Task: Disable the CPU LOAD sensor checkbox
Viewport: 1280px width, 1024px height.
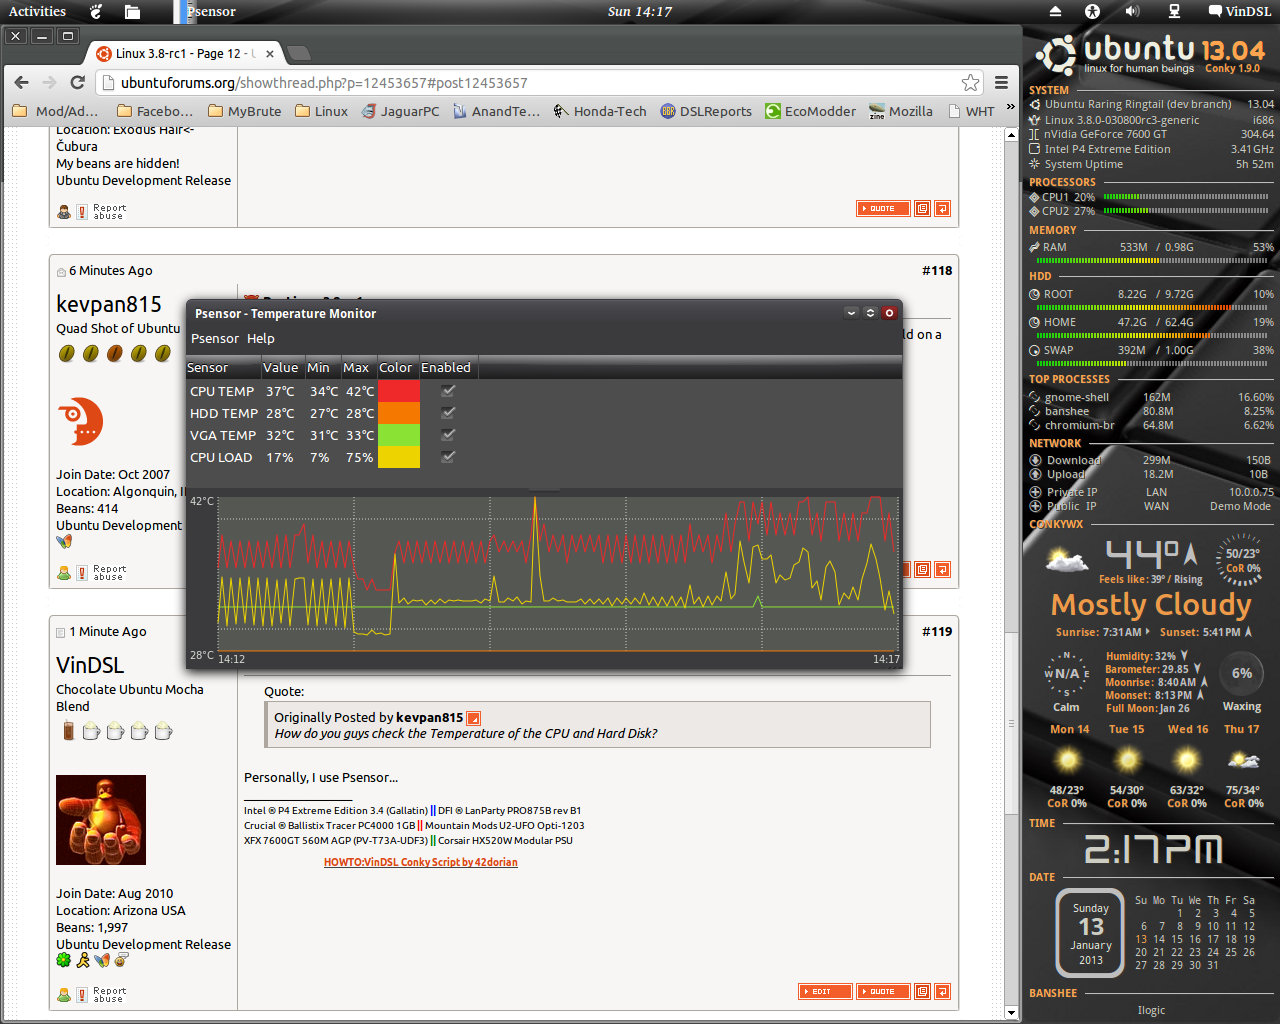Action: (x=448, y=457)
